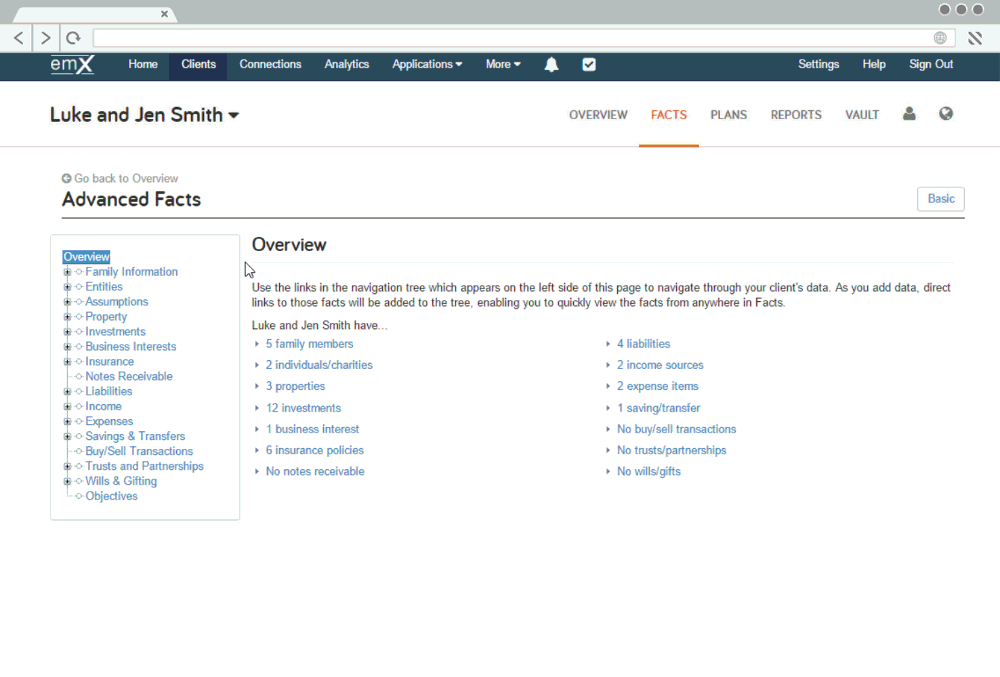Go to the Home menu
This screenshot has width=1000, height=677.
click(143, 64)
